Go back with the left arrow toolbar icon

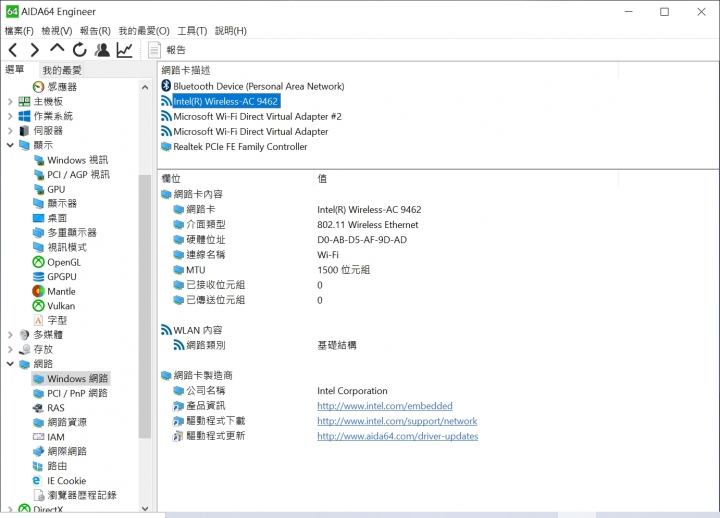(x=13, y=50)
